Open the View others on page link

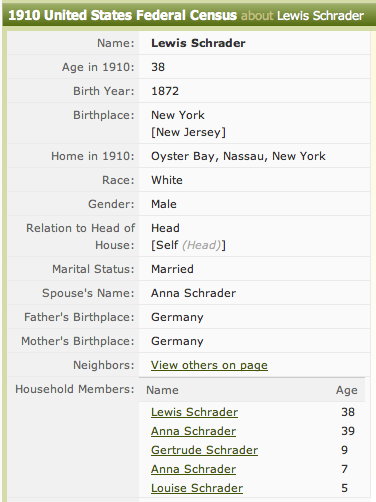tap(209, 365)
